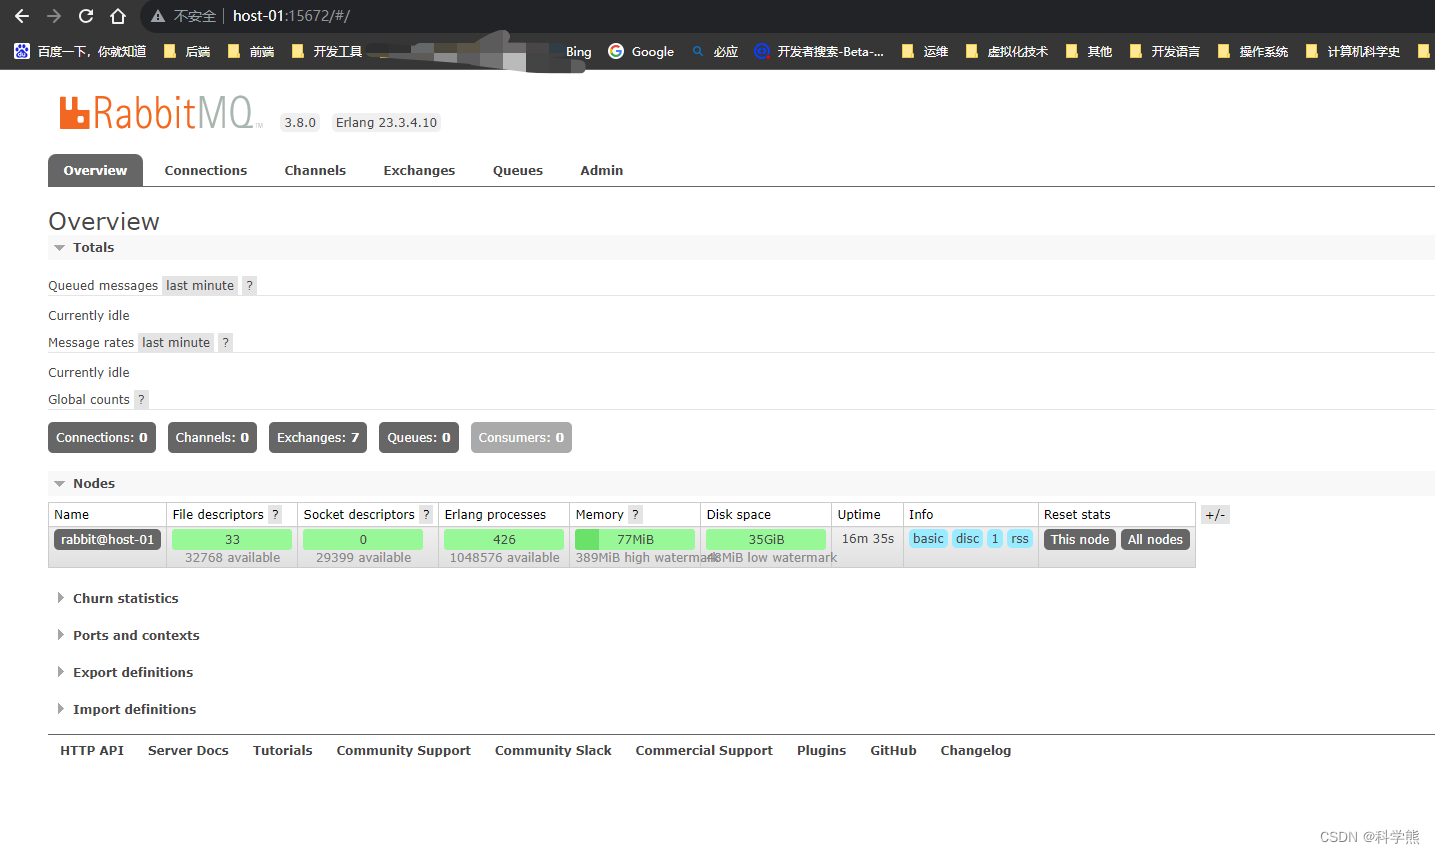1435x854 pixels.
Task: Open the 运维 bookmark folder
Action: [925, 51]
